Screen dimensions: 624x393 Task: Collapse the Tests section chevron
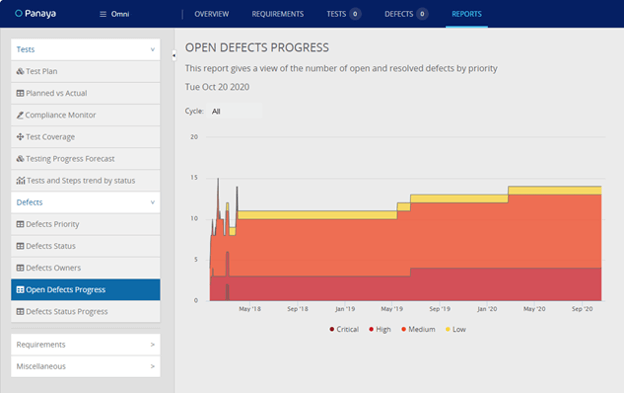[152, 49]
